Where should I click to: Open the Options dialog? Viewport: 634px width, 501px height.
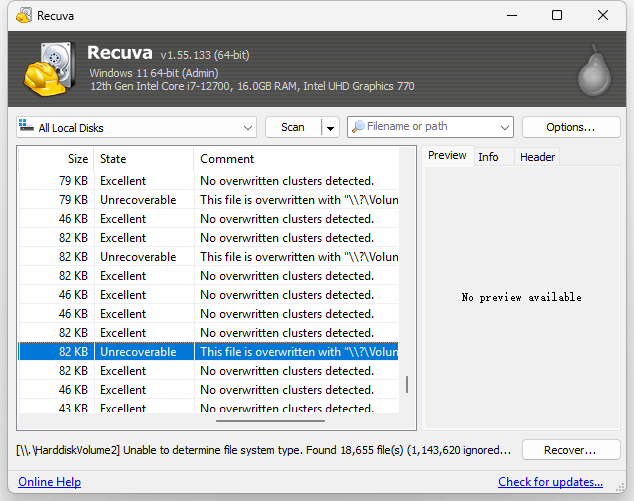point(571,127)
